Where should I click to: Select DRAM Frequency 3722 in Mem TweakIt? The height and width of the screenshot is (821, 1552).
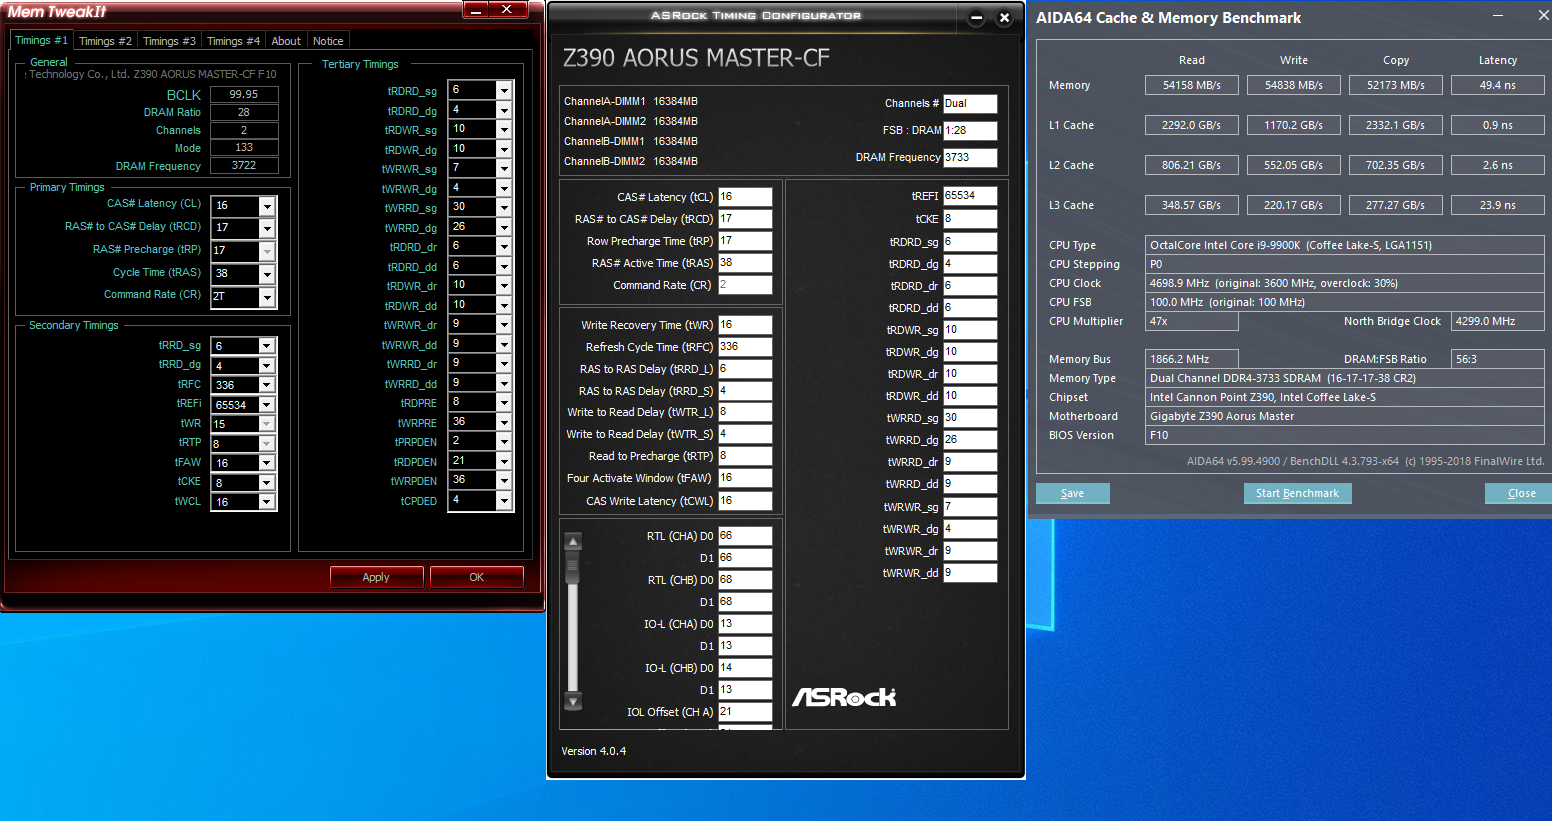pos(244,166)
